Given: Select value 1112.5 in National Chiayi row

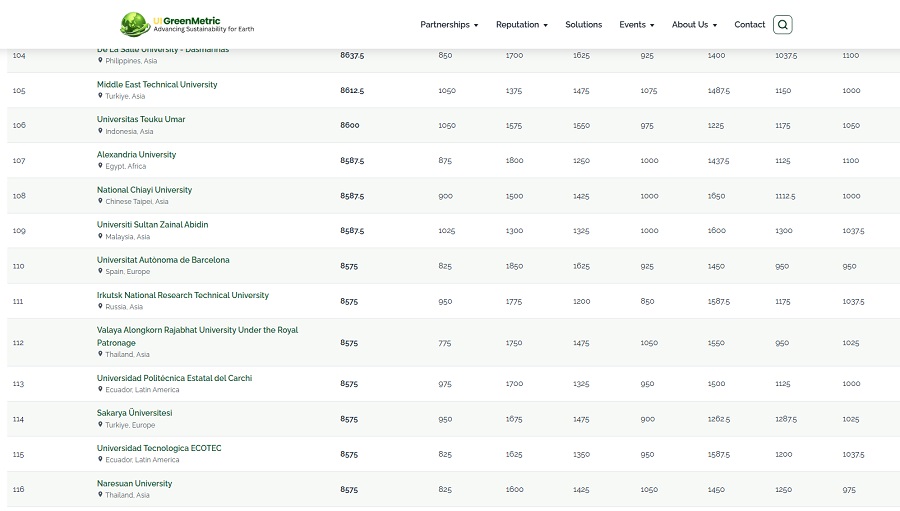Looking at the screenshot, I should click(x=785, y=196).
